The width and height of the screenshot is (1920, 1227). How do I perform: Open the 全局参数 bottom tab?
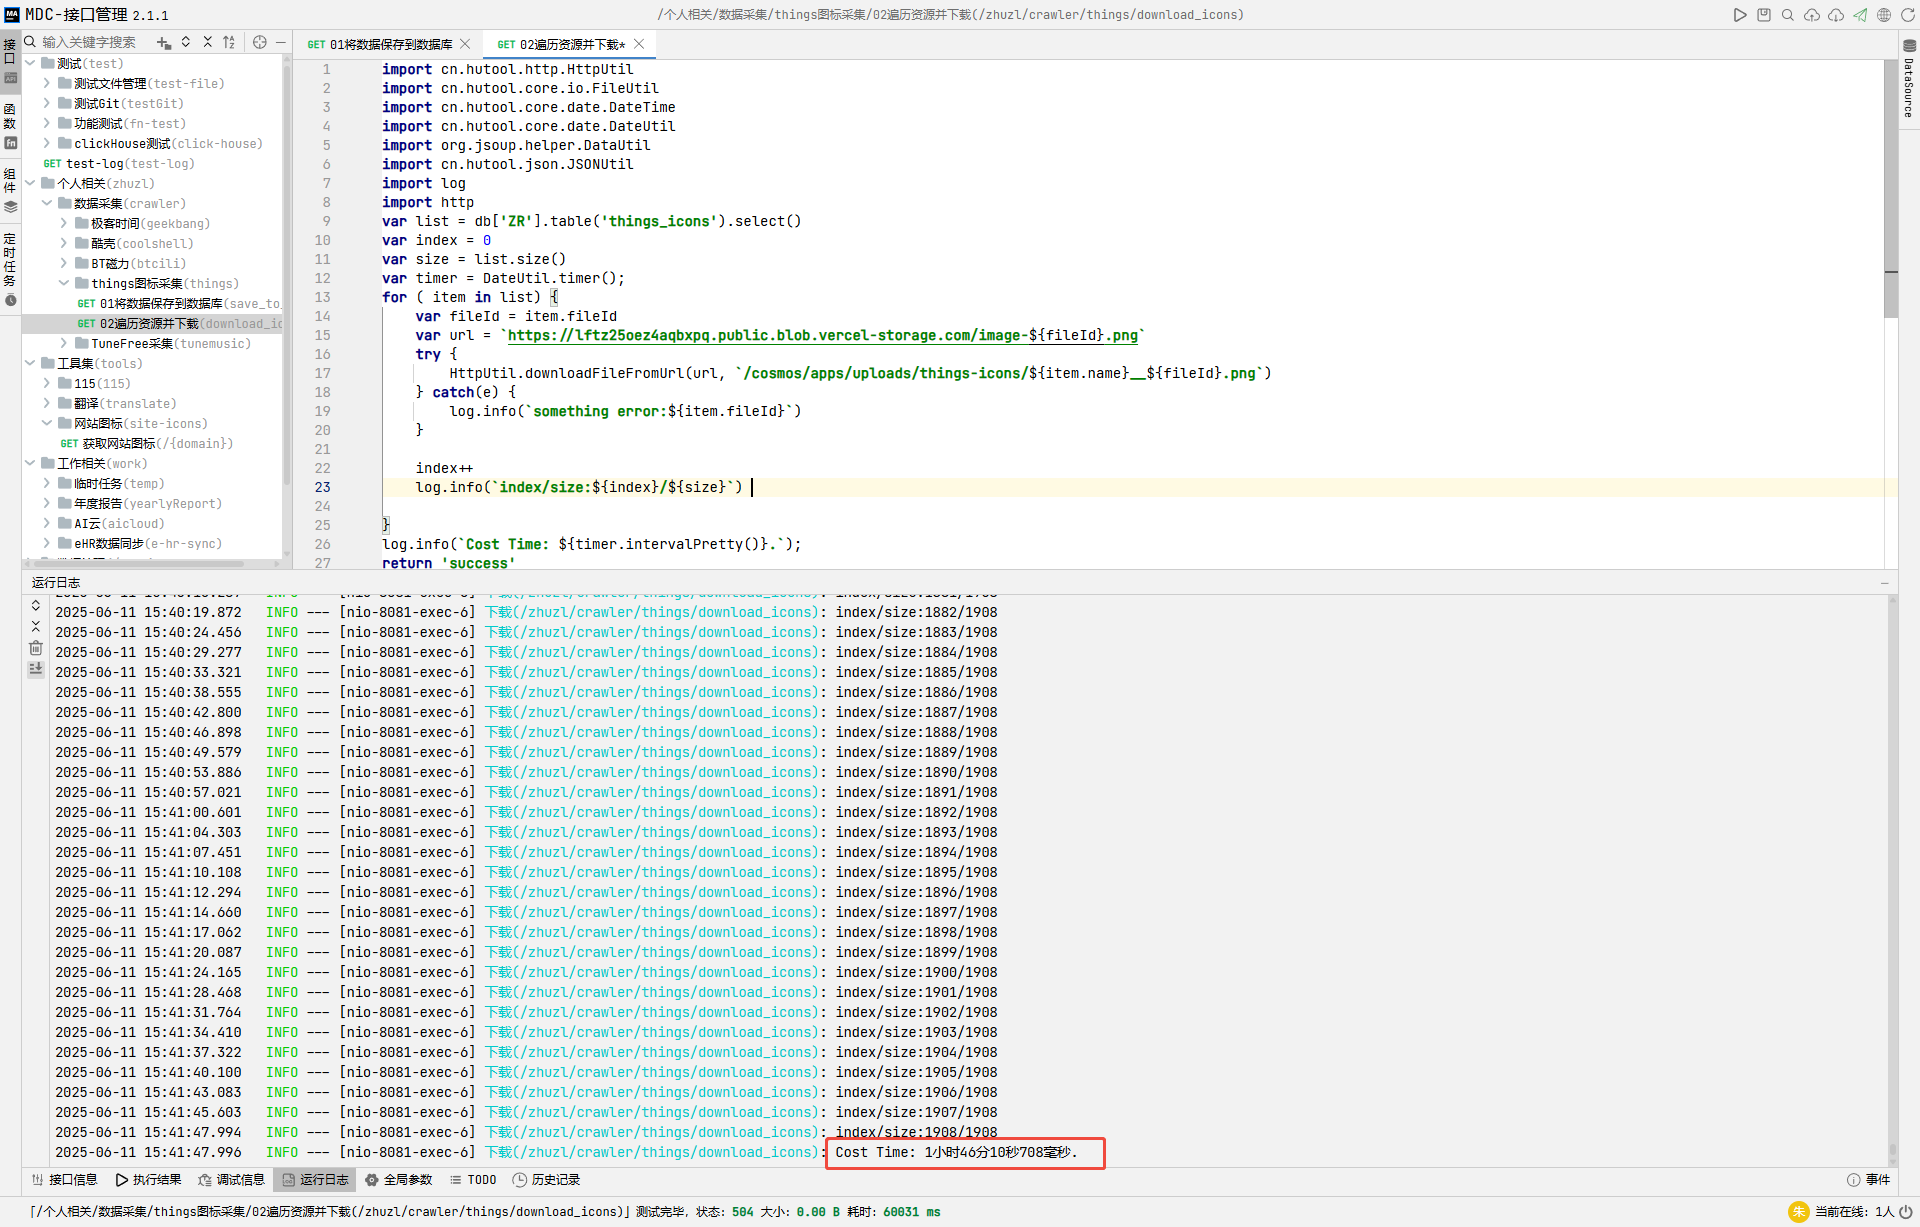pyautogui.click(x=399, y=1180)
